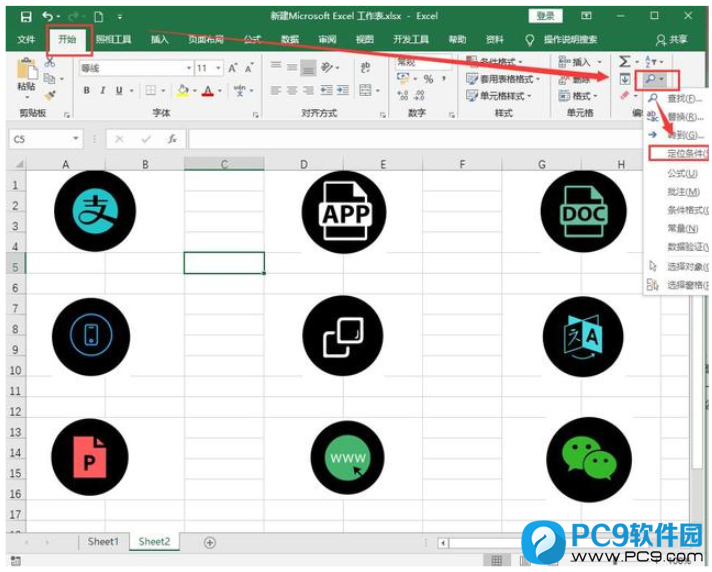Click the Increase Indent icon
The image size is (712, 572).
click(x=343, y=90)
